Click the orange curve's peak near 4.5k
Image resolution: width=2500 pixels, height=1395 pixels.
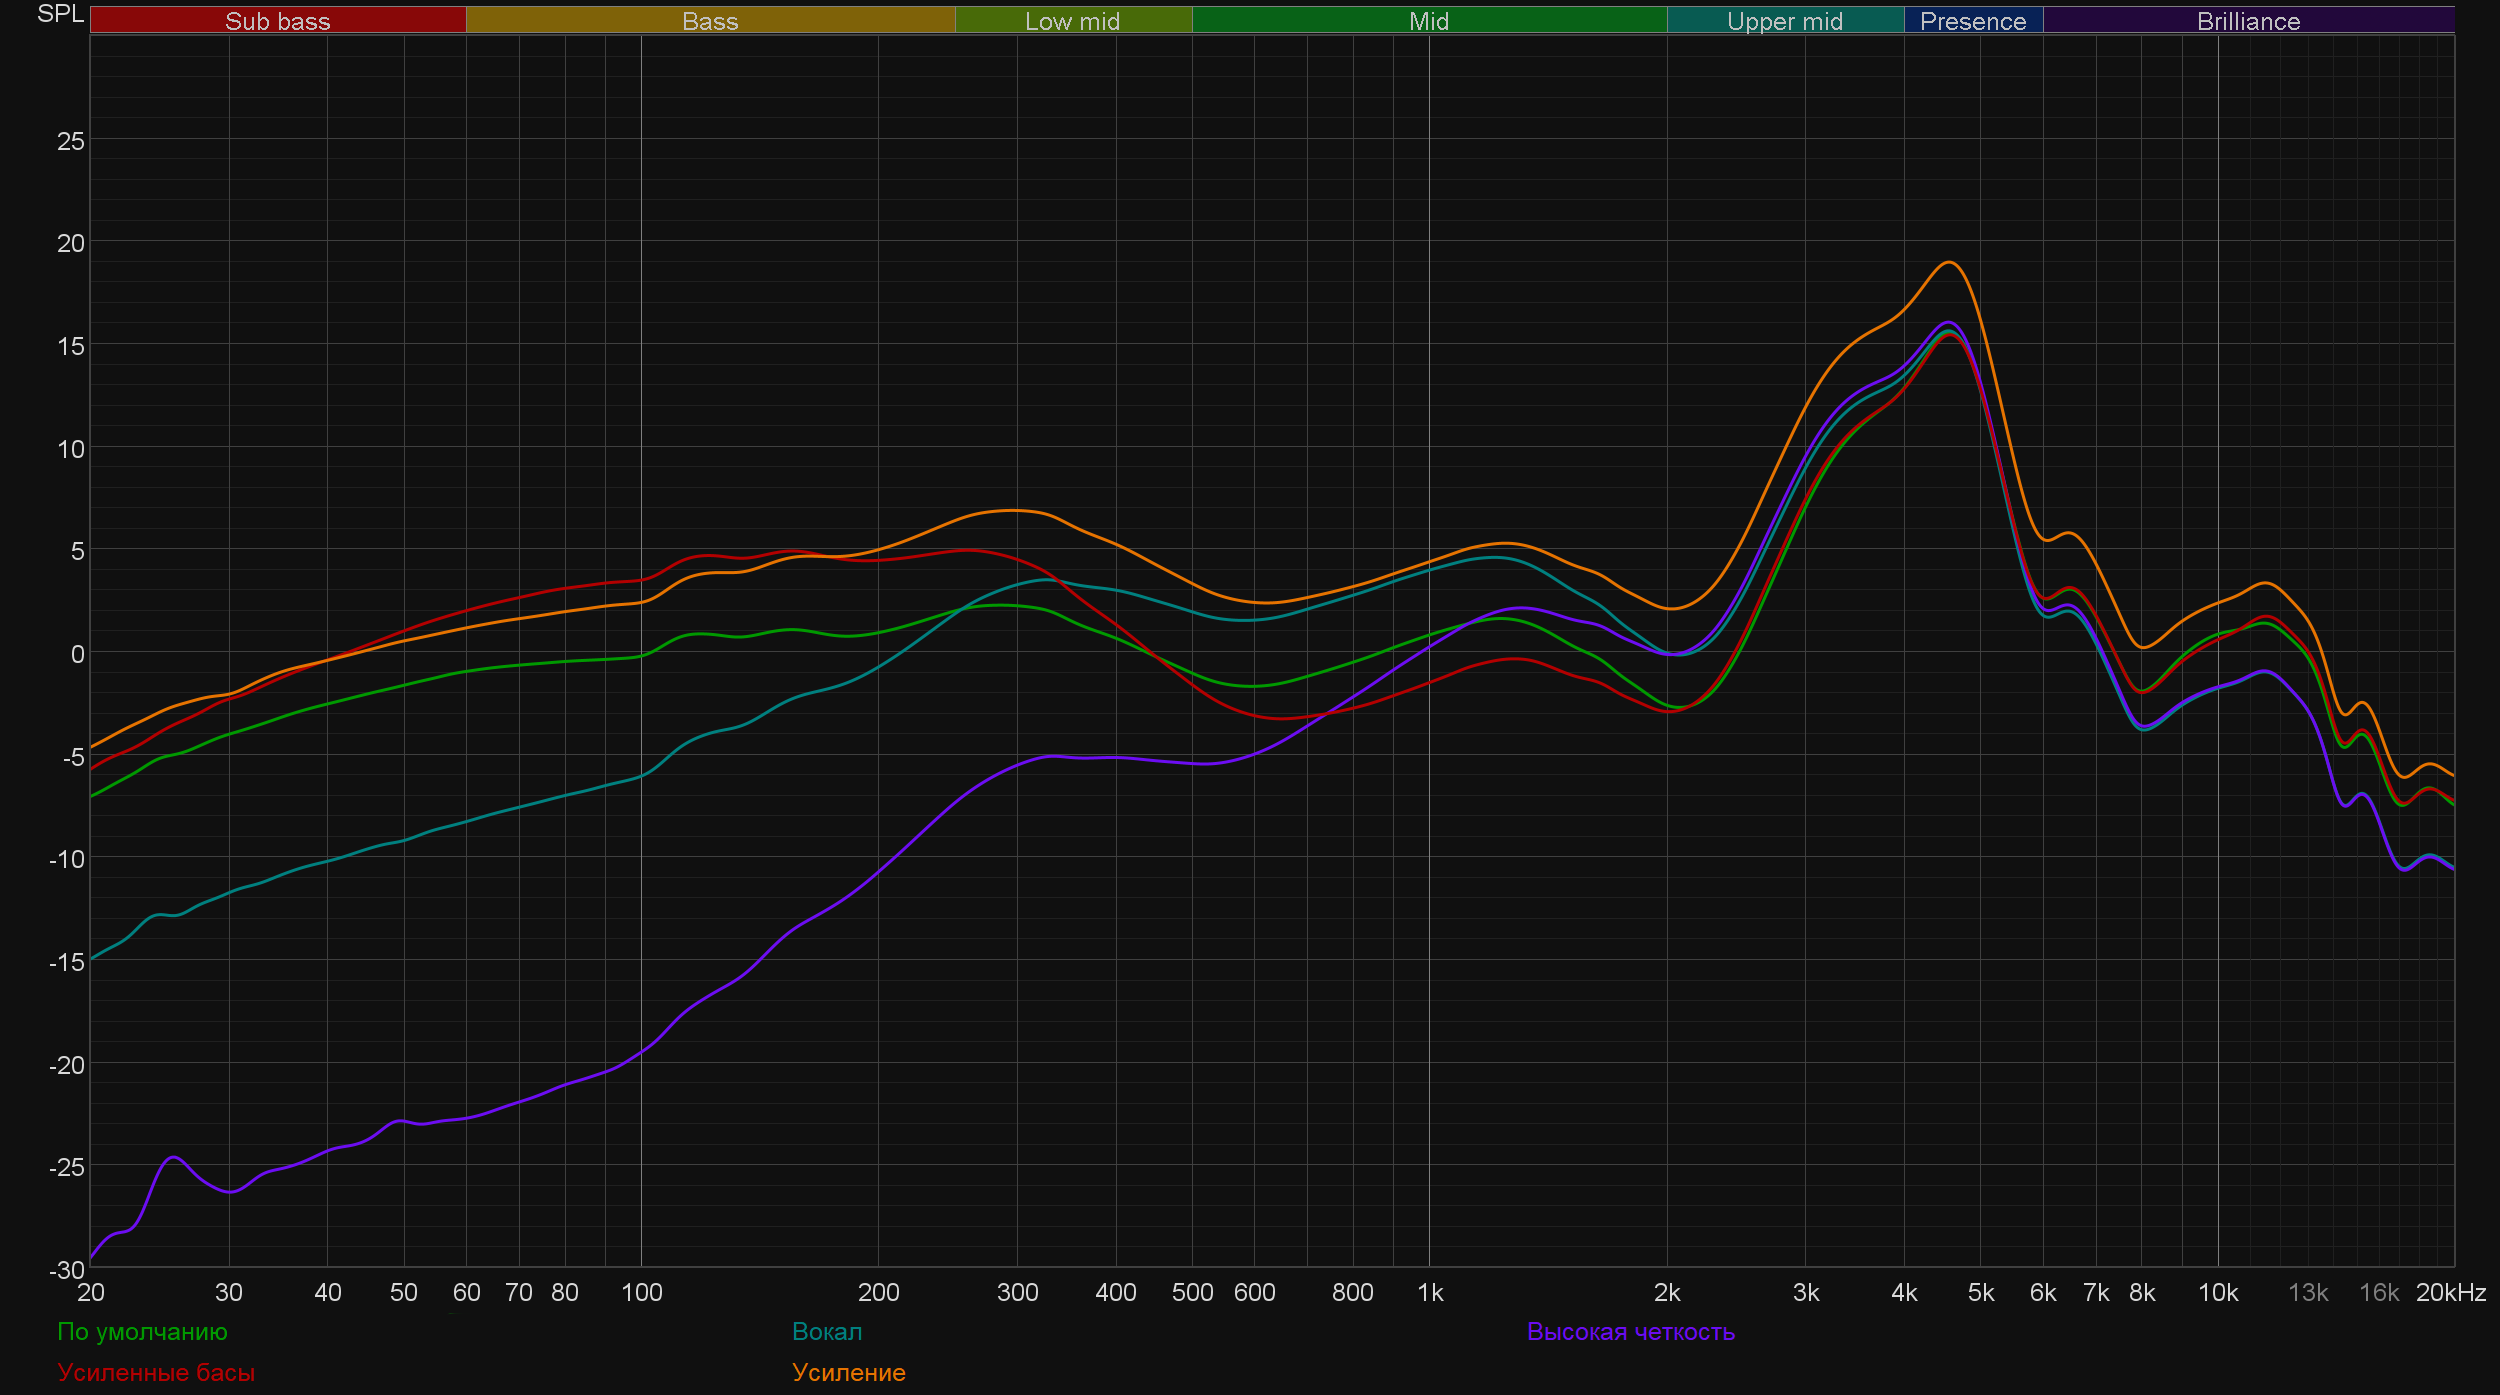click(x=1950, y=263)
